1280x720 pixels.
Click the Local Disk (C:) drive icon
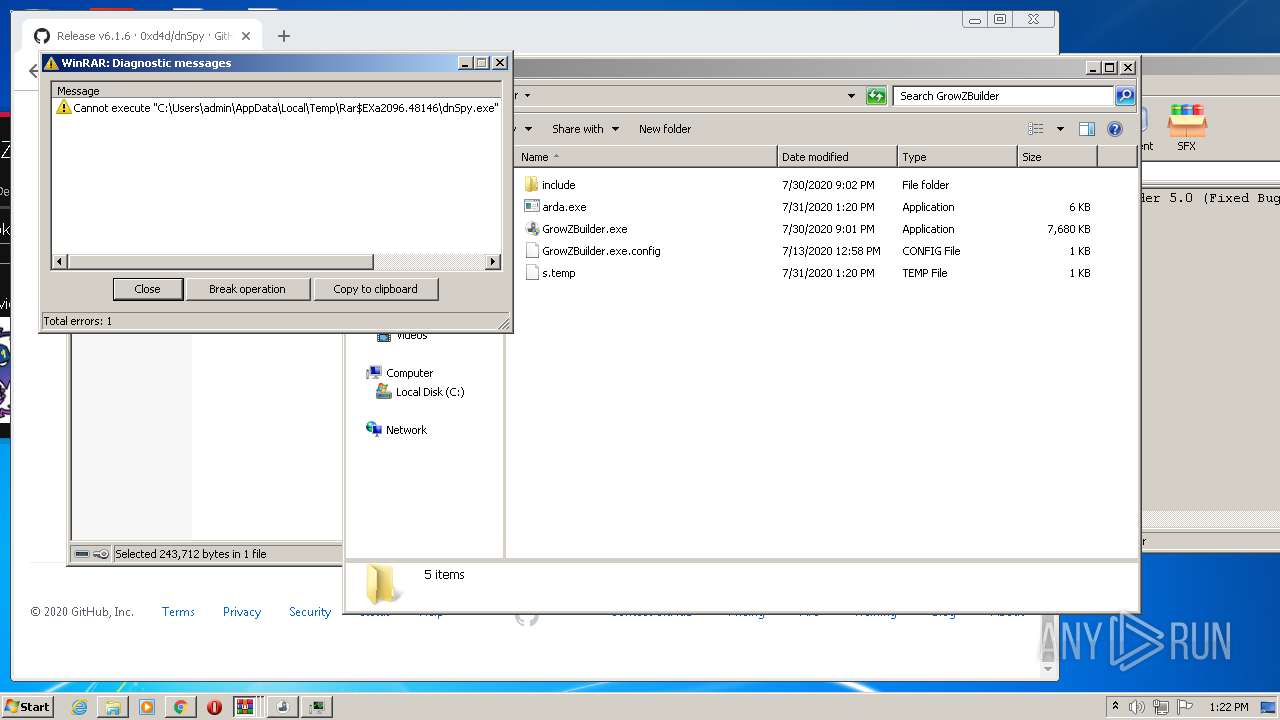point(383,392)
